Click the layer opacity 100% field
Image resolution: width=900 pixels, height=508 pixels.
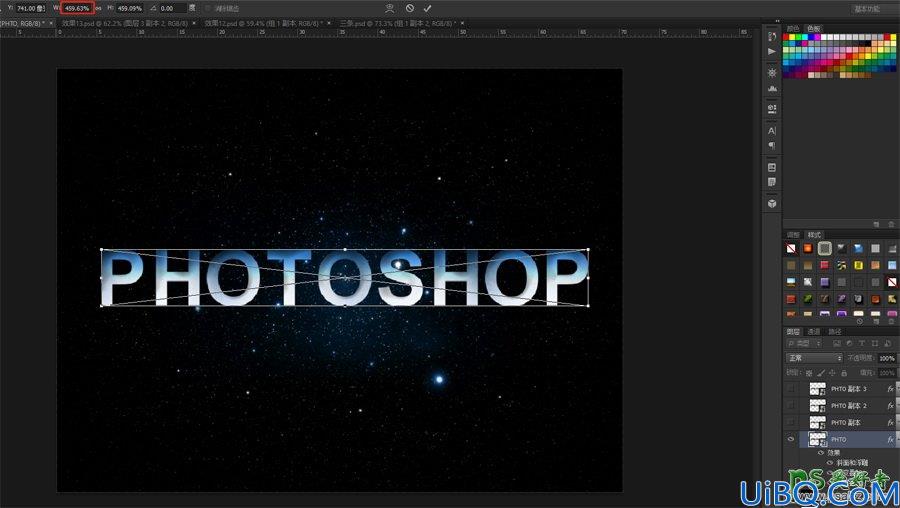click(x=886, y=358)
